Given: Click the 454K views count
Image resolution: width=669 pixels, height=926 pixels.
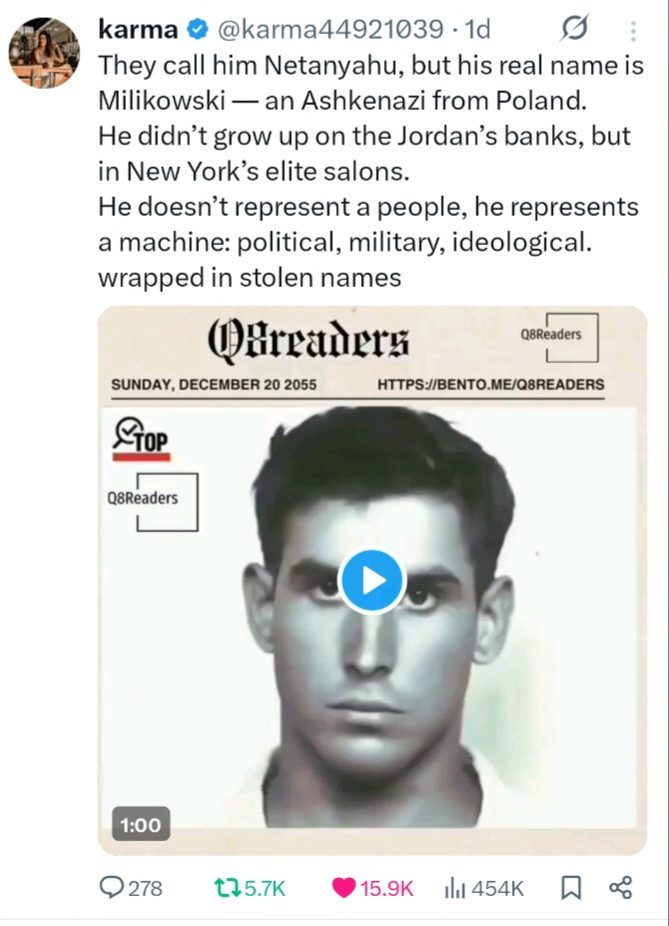Looking at the screenshot, I should tap(497, 888).
